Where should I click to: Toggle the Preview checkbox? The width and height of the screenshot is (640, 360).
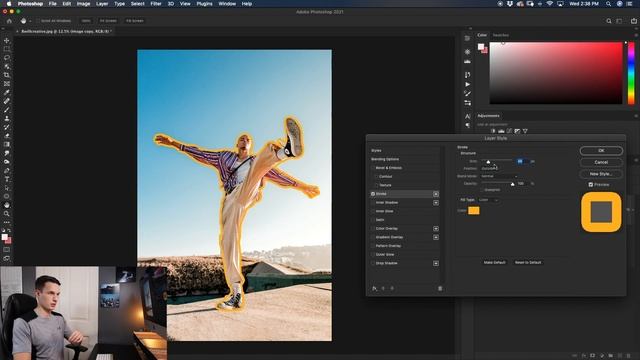(591, 184)
